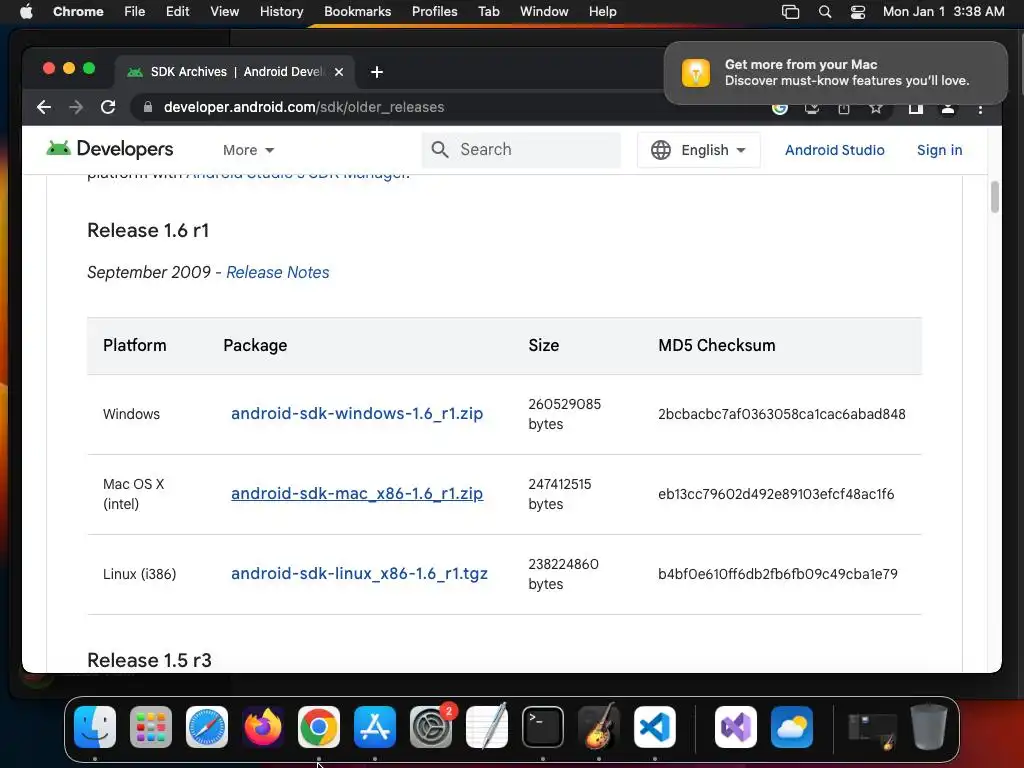This screenshot has height=768, width=1024.
Task: Open the Weather app in the Dock
Action: pos(792,727)
